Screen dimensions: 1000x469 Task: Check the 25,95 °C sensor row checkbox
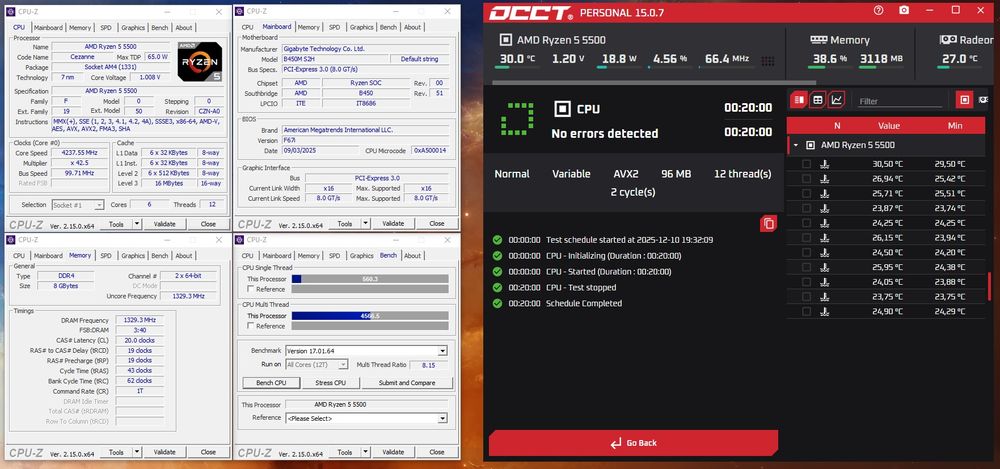tap(806, 267)
